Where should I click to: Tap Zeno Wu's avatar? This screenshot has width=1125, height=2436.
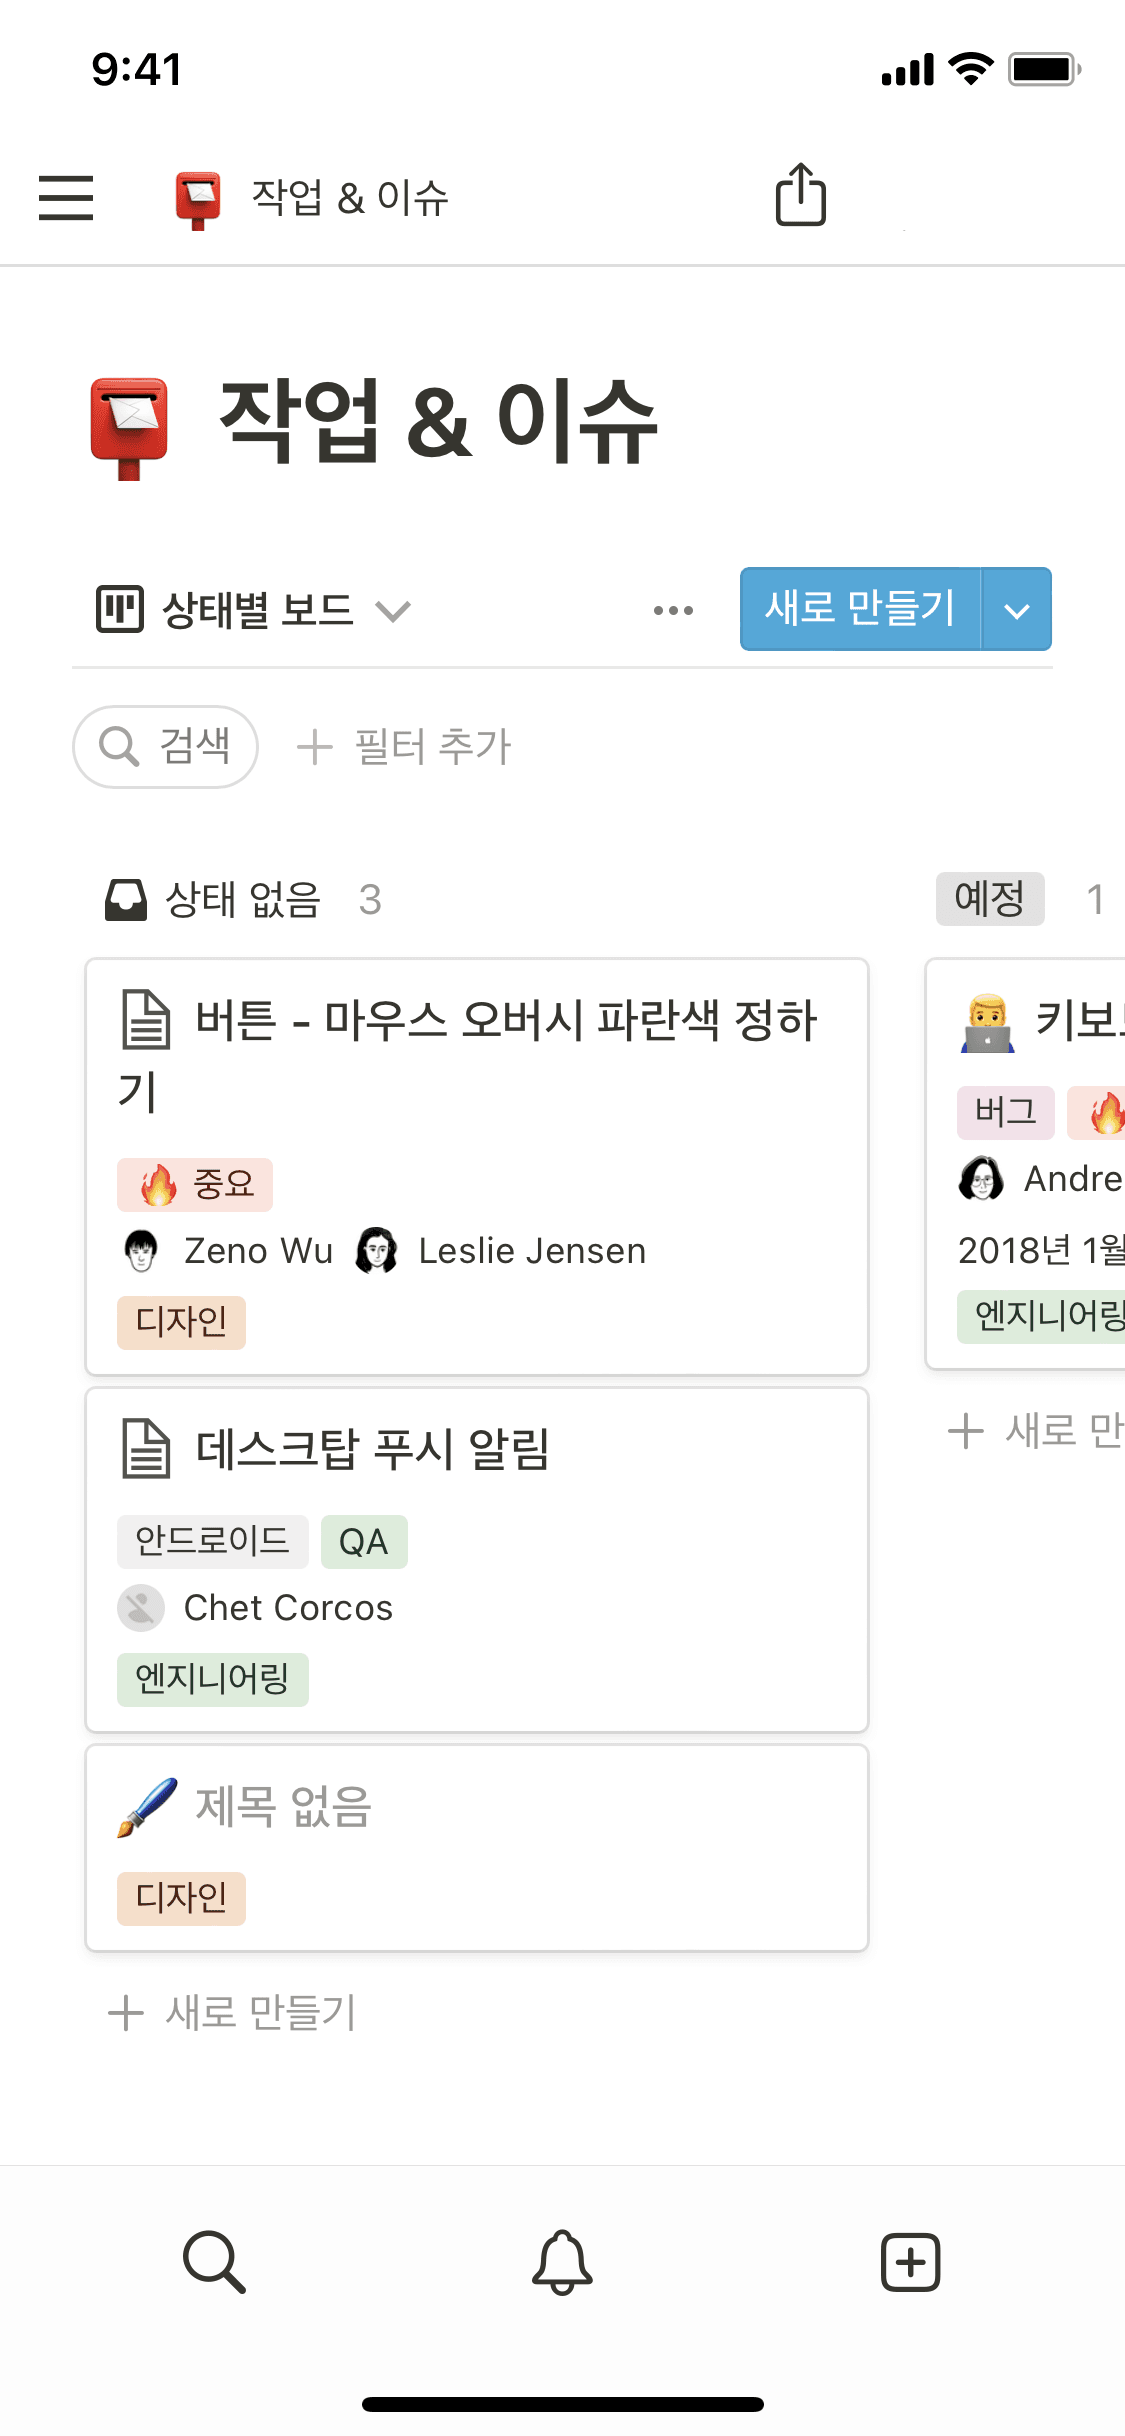pos(141,1251)
